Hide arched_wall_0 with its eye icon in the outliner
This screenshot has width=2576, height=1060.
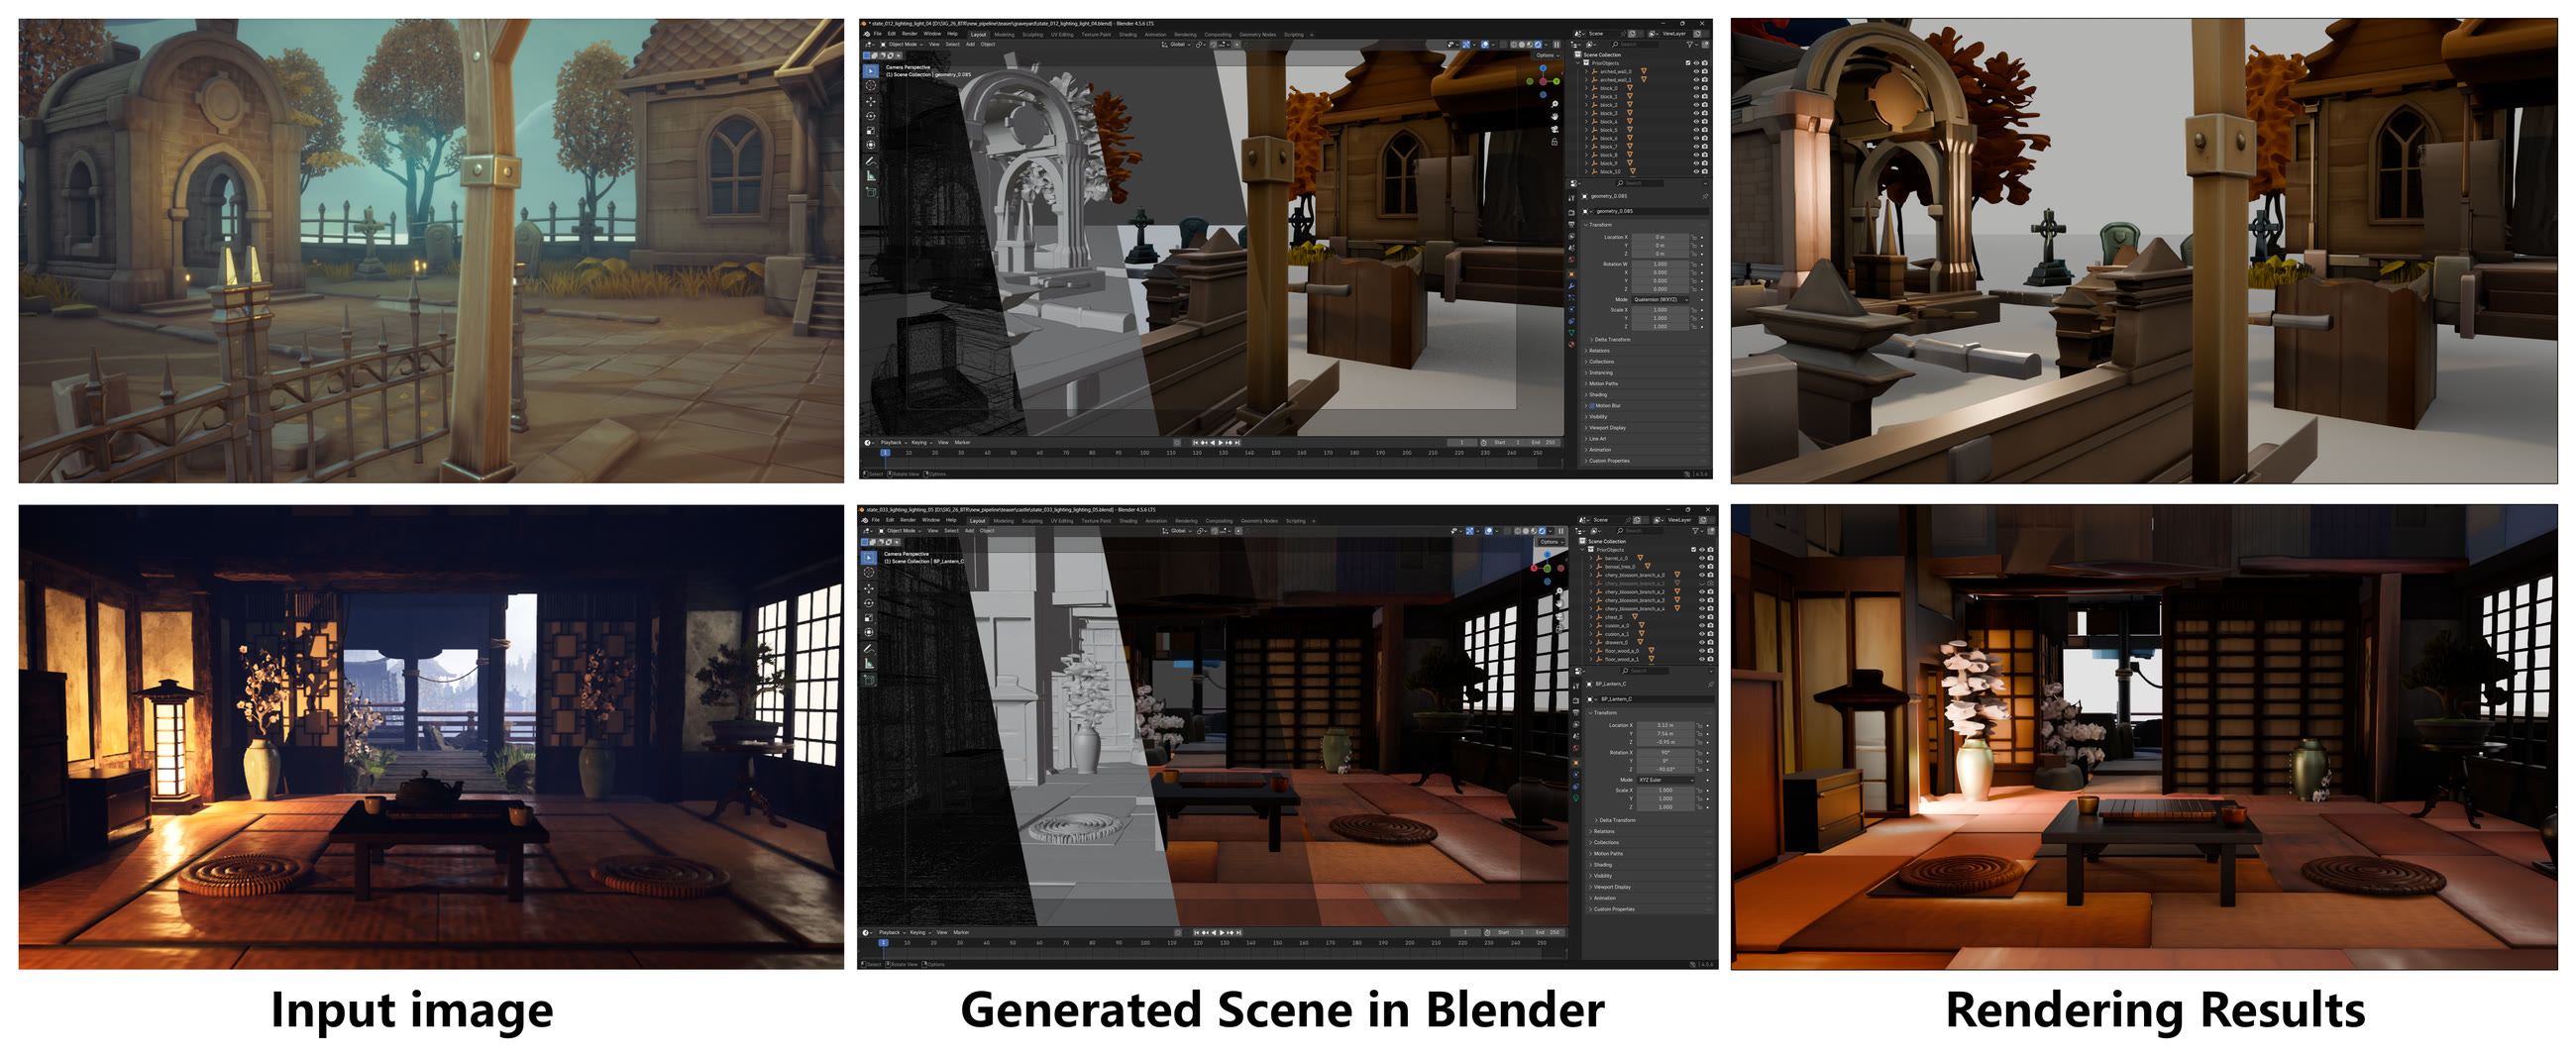click(1696, 71)
